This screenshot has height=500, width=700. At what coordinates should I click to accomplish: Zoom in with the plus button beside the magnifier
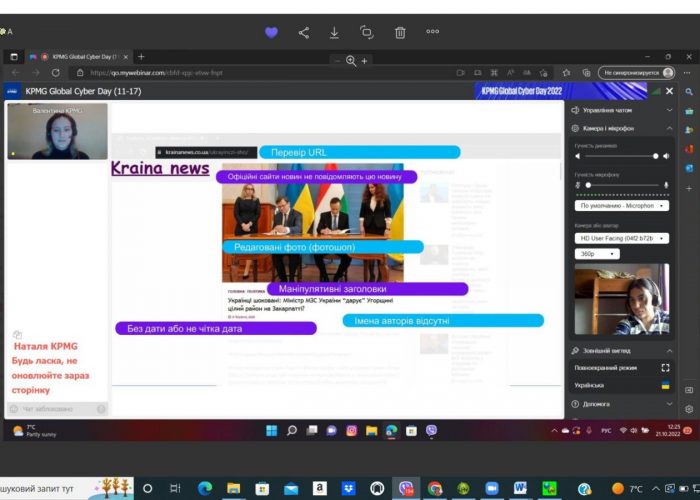coord(364,61)
